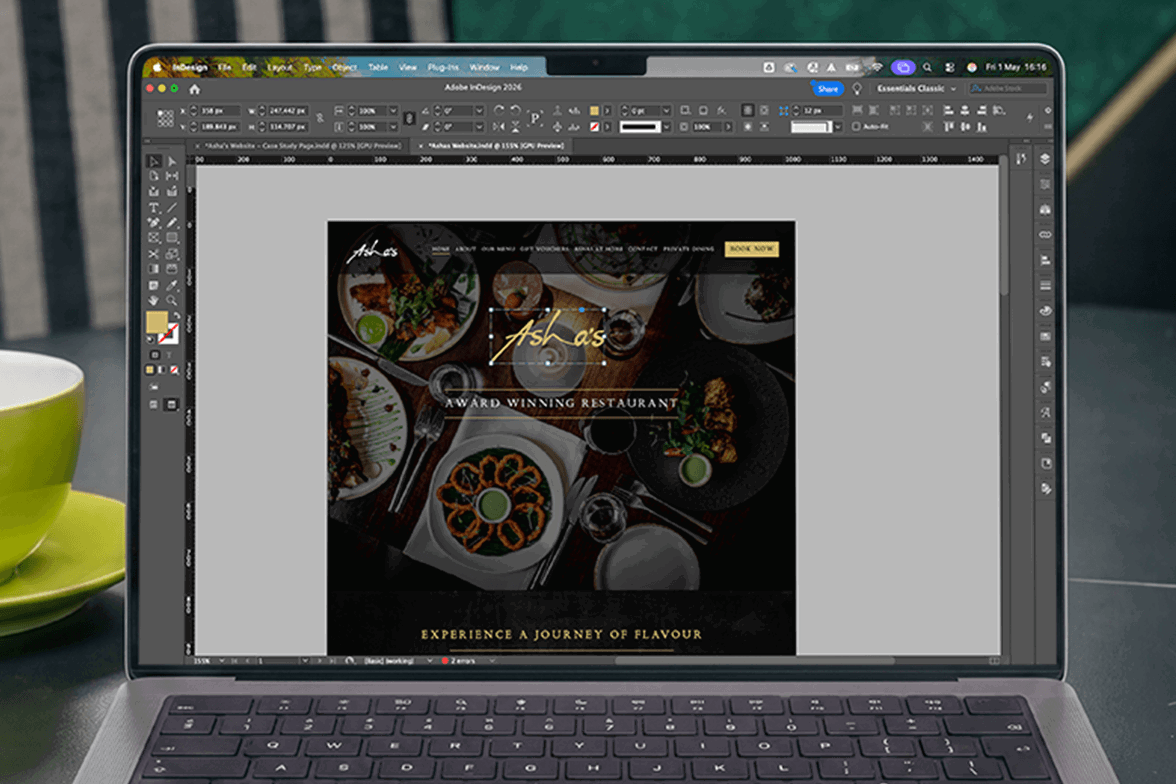Expand the preflight 2 errors menu arrow
Screen dimensions: 1176x784
pos(492,661)
